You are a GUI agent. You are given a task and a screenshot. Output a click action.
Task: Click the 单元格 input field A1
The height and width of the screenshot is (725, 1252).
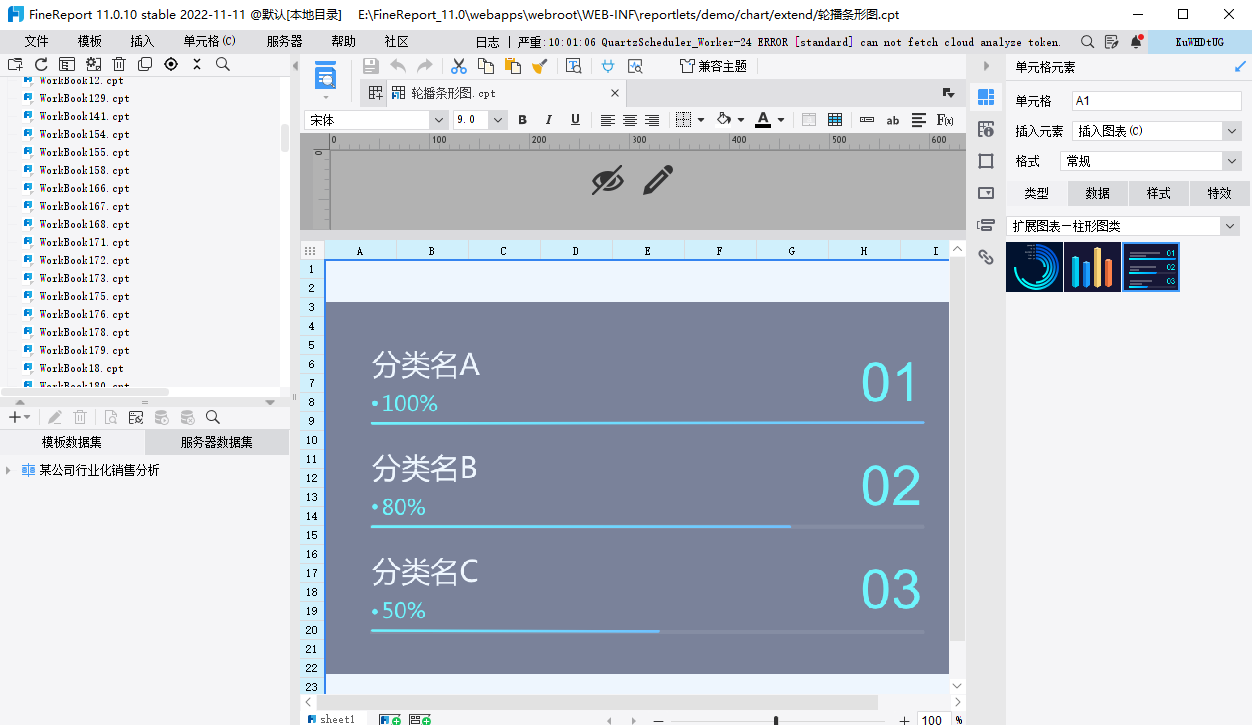click(x=1157, y=101)
